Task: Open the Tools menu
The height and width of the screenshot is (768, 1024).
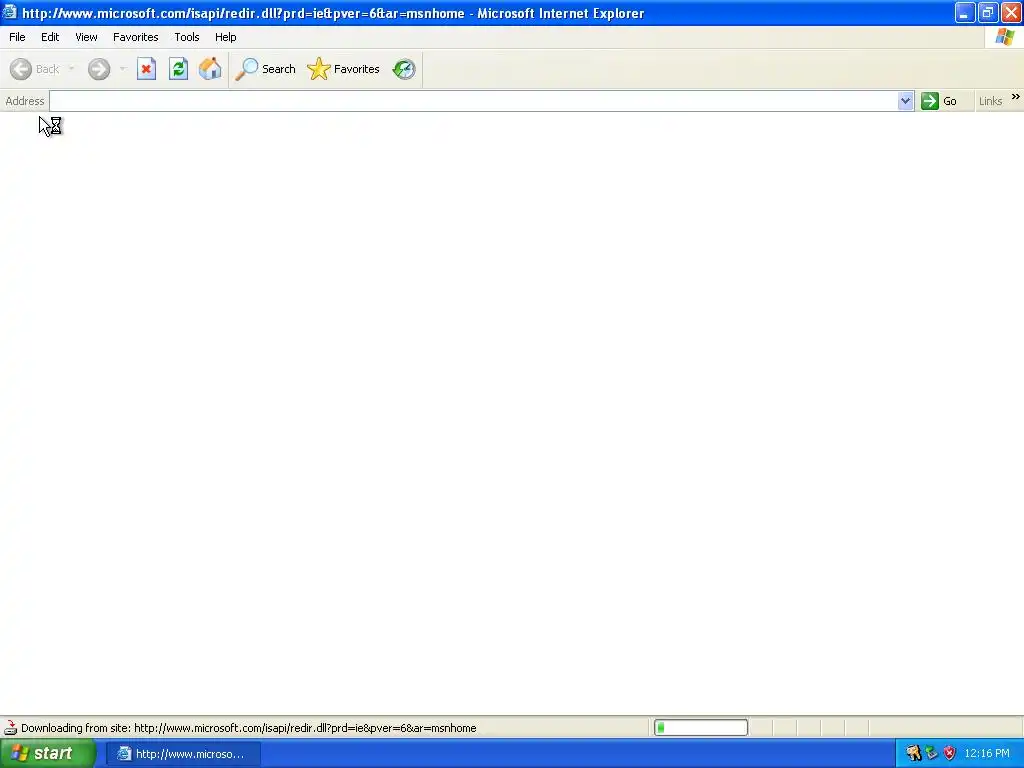Action: (187, 37)
